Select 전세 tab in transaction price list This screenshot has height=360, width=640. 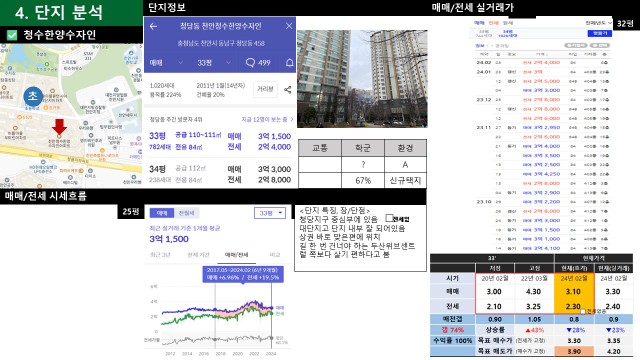[493, 23]
